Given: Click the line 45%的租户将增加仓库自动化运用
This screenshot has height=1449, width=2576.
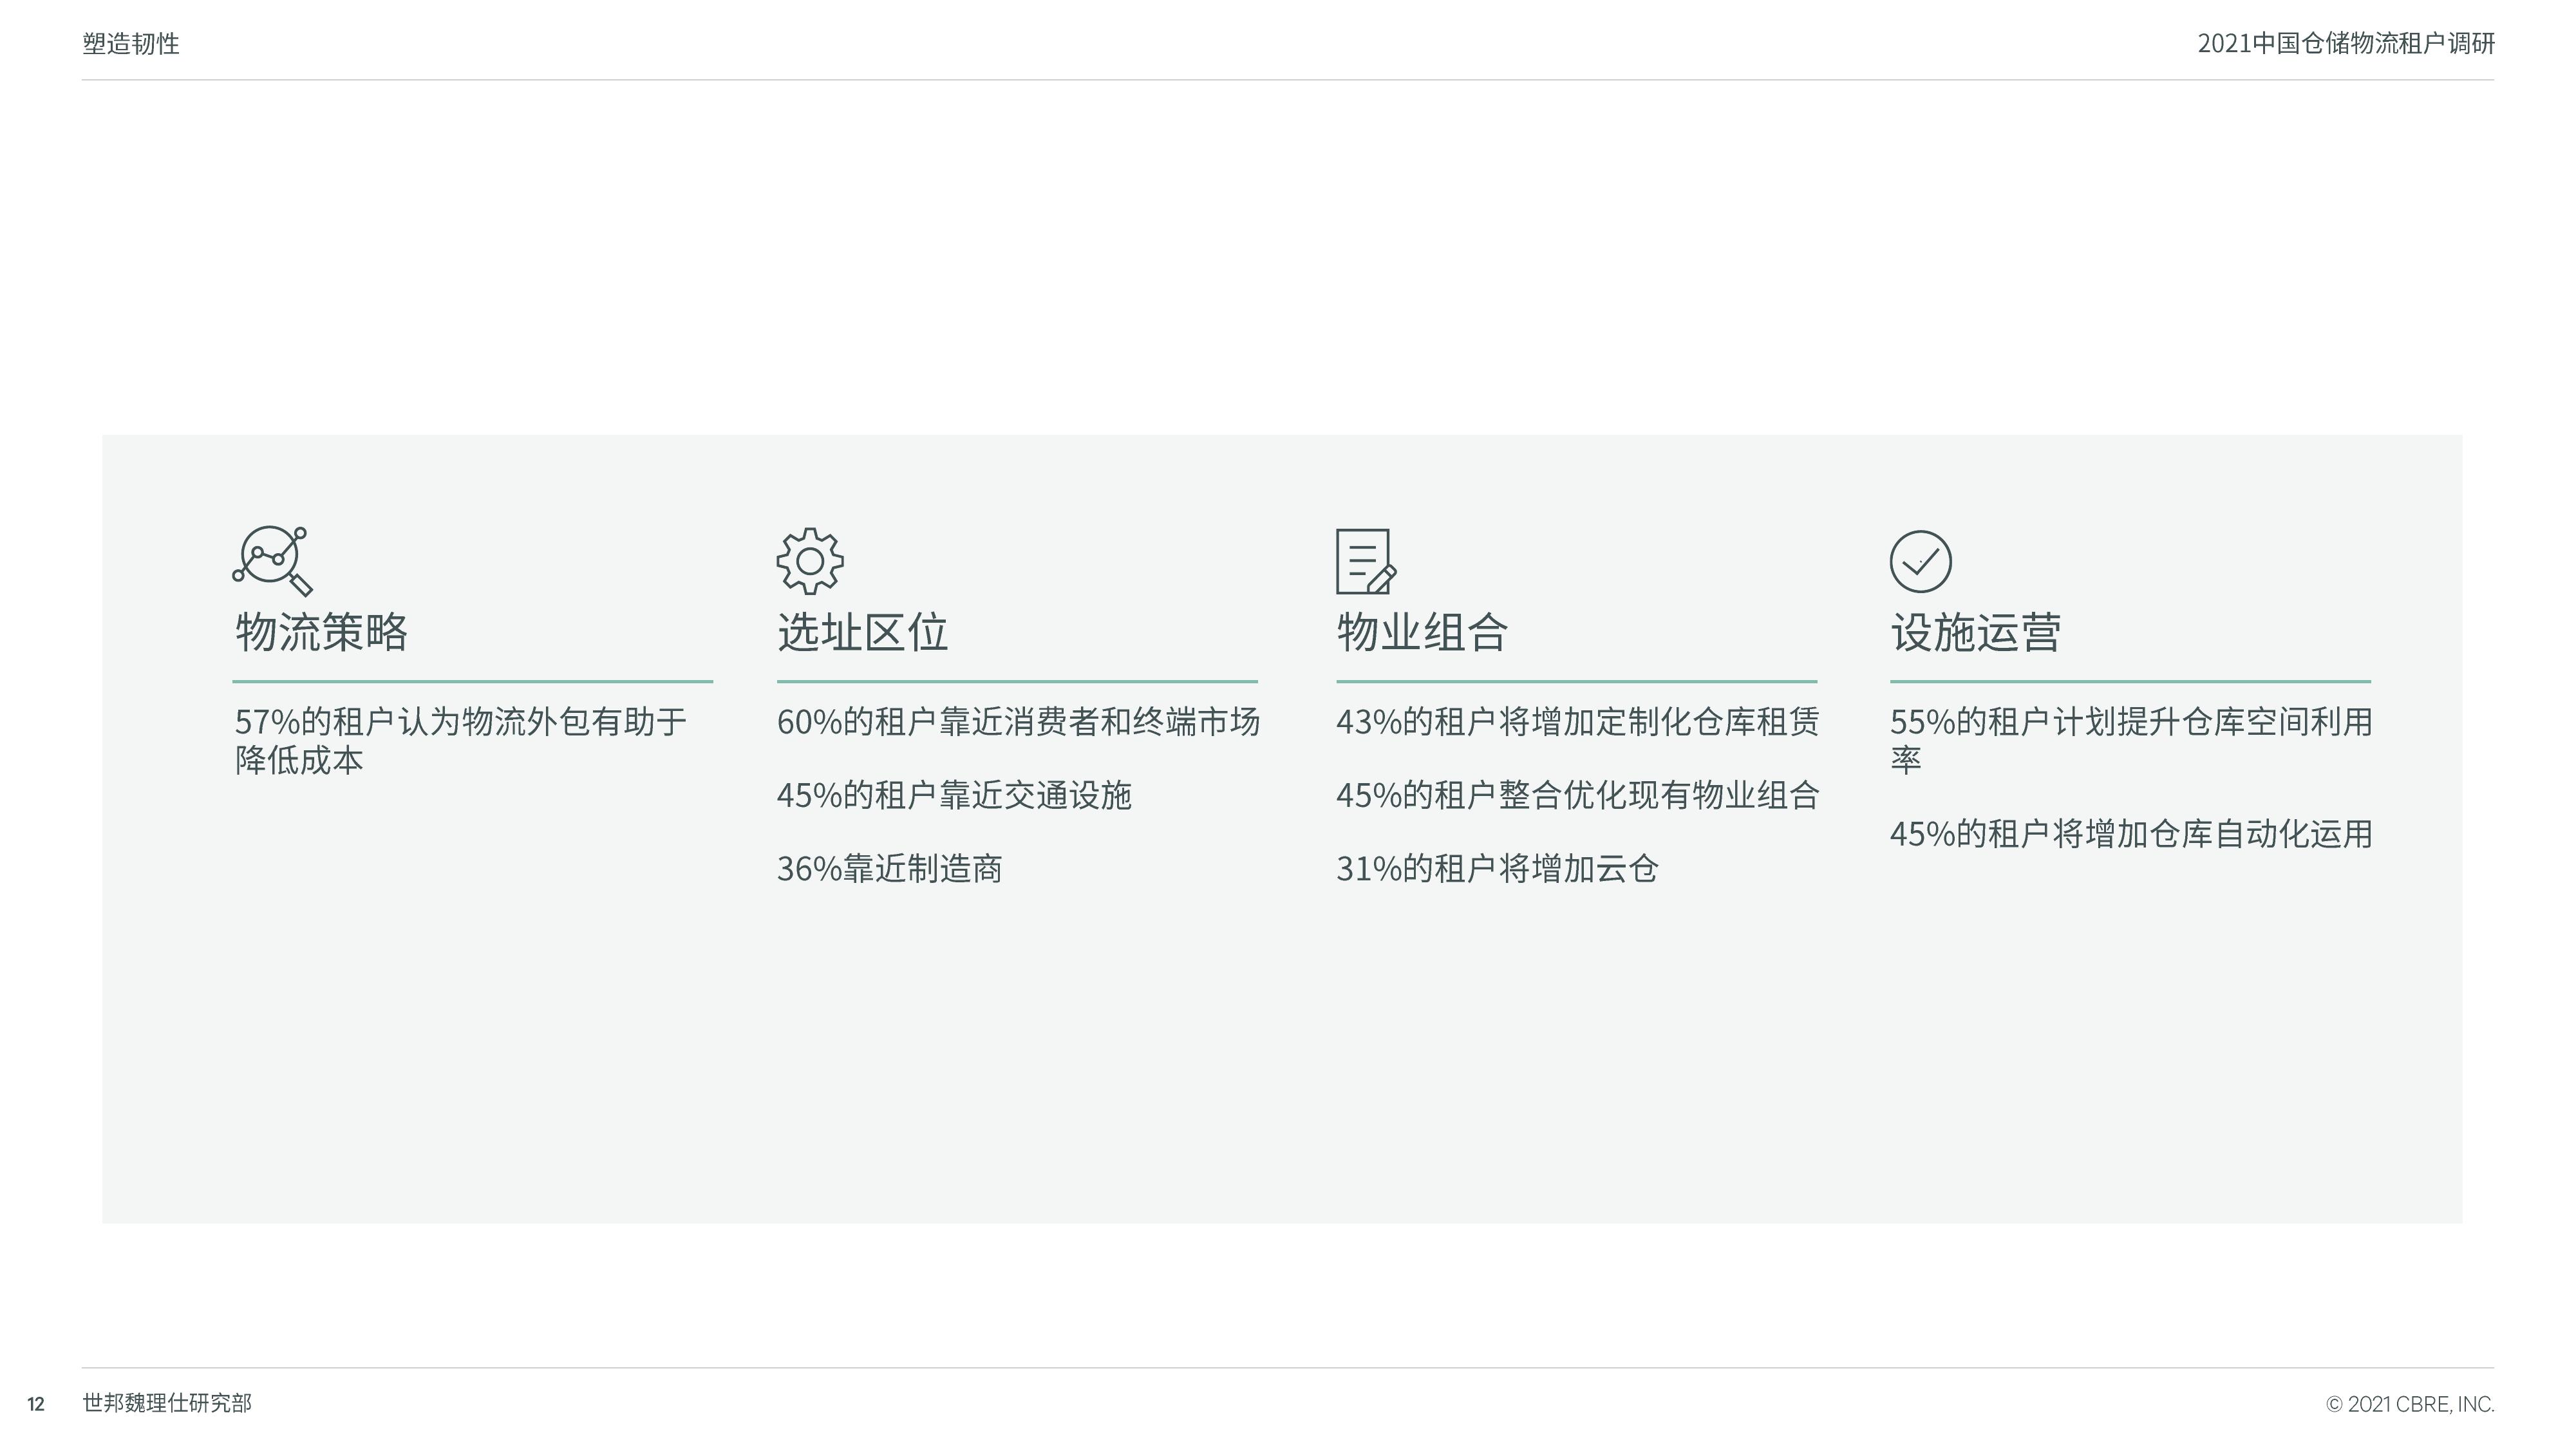Looking at the screenshot, I should click(x=2131, y=834).
